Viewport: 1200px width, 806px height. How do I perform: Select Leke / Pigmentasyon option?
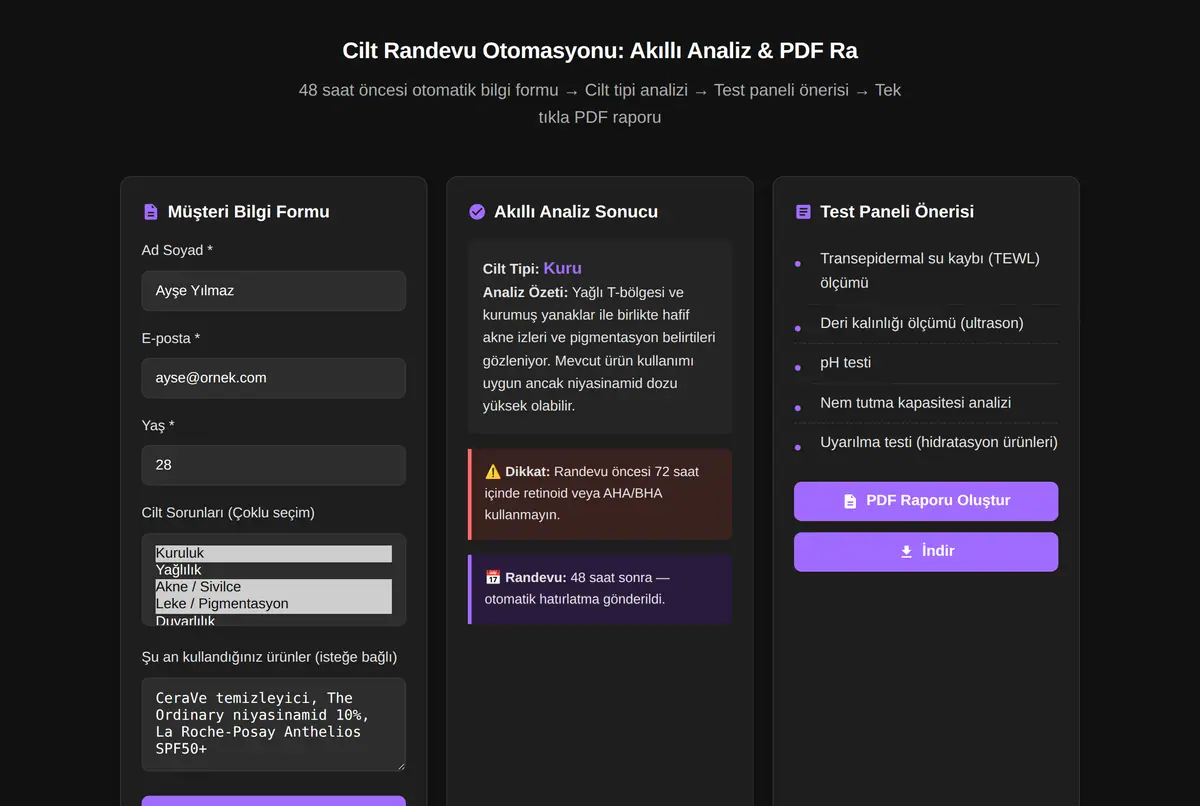pyautogui.click(x=273, y=604)
